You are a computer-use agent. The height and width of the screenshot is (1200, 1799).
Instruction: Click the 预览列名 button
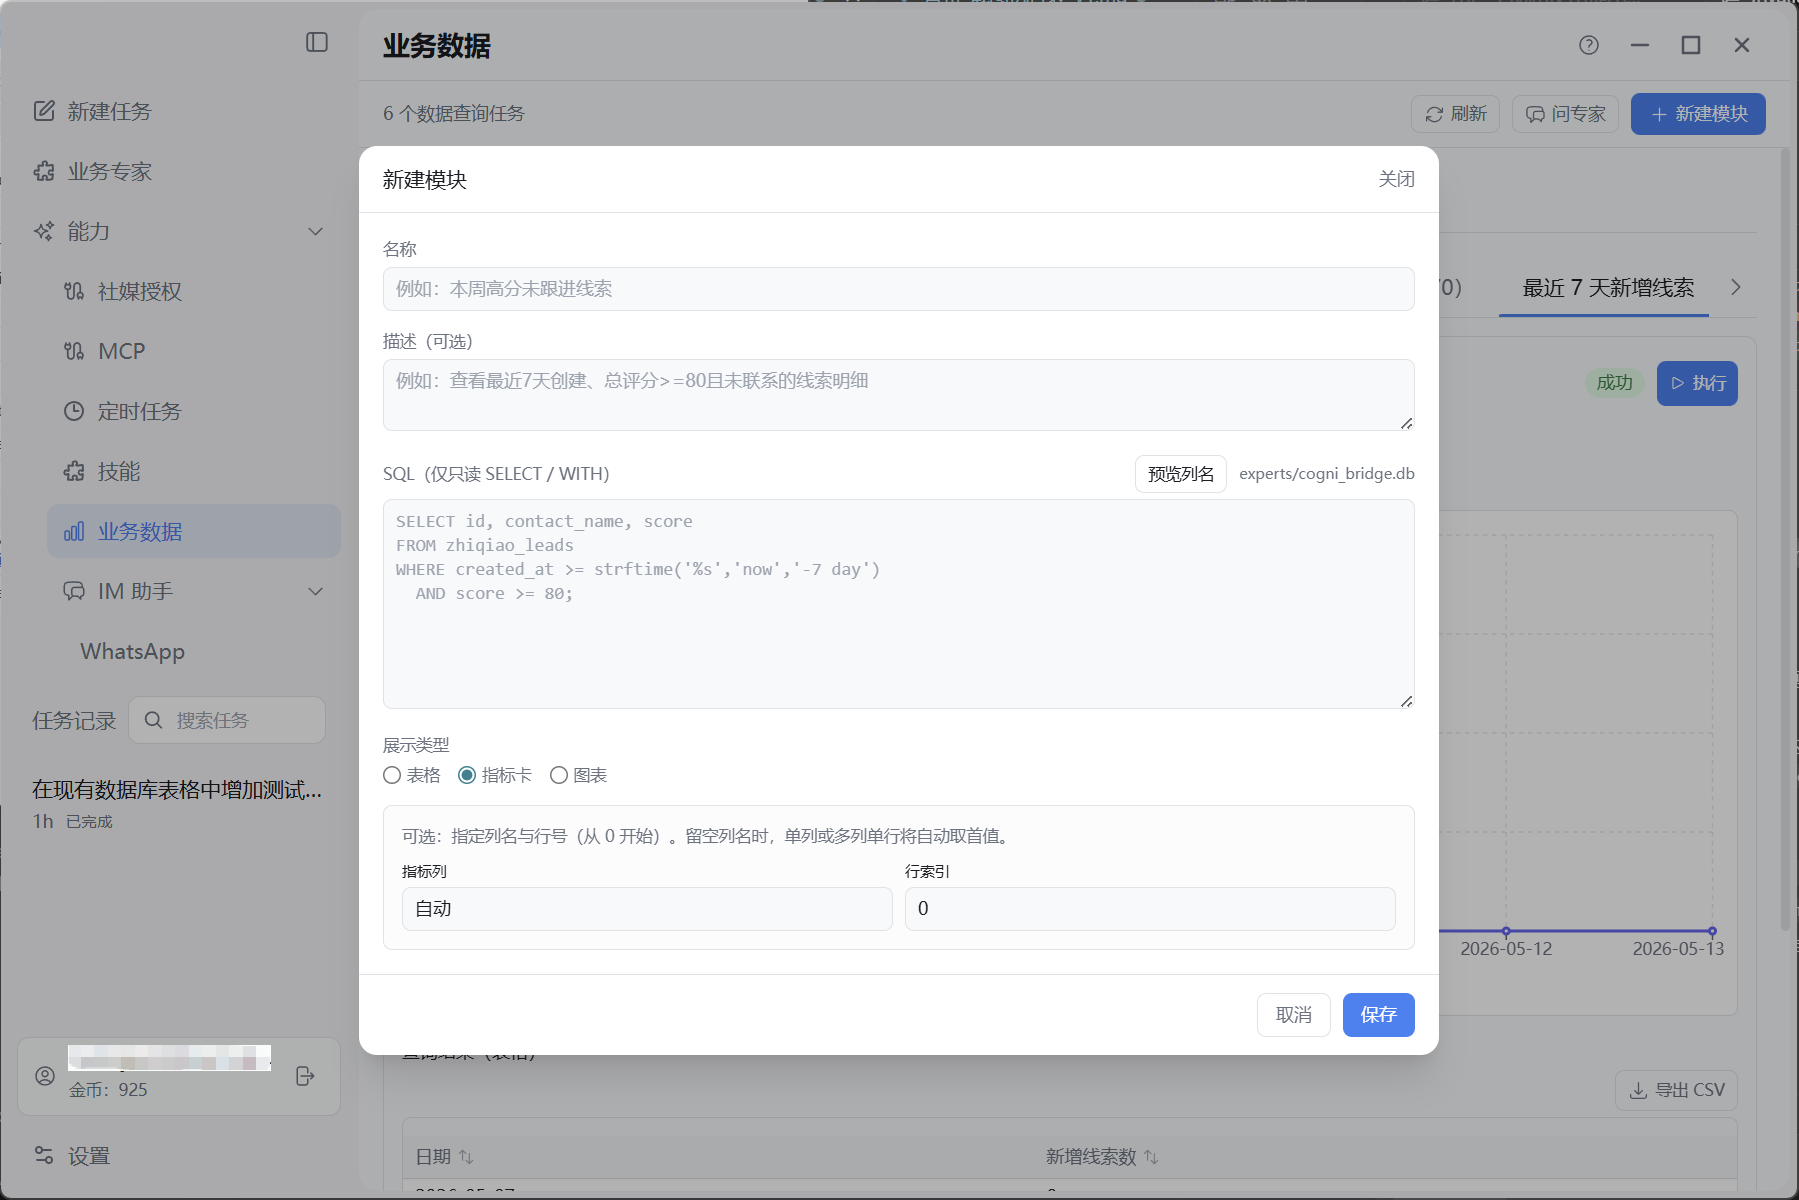pos(1181,474)
